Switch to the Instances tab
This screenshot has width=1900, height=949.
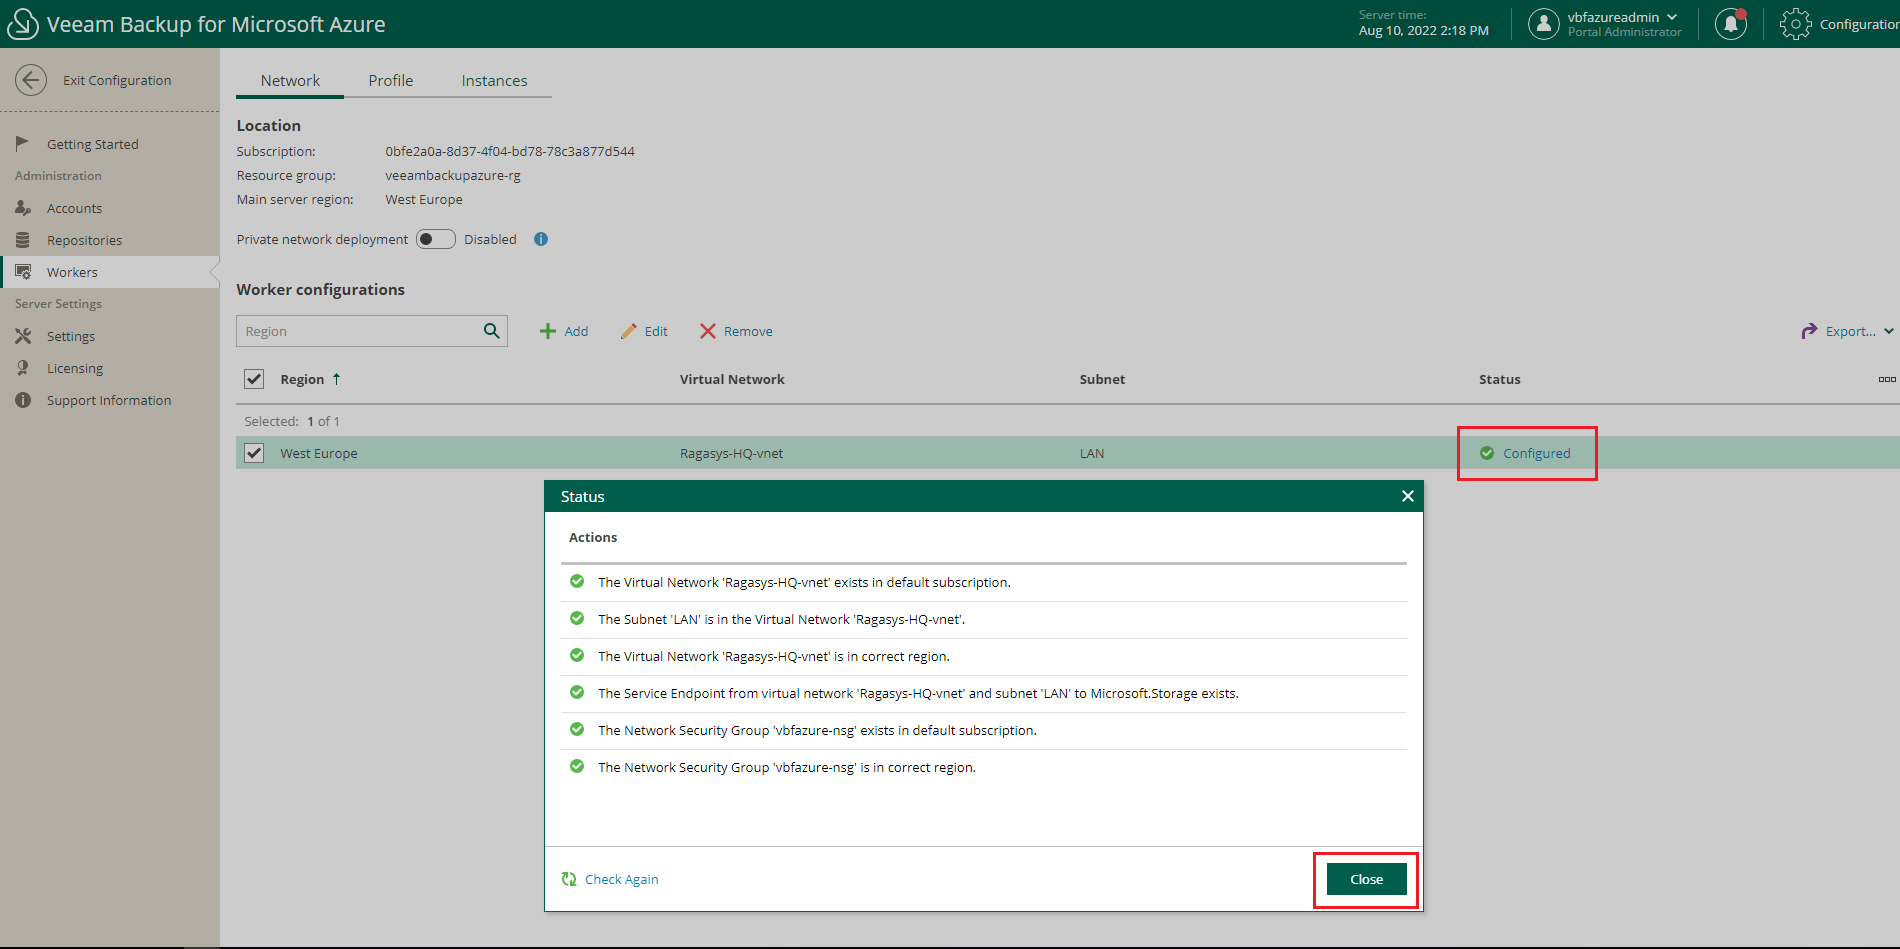(494, 81)
